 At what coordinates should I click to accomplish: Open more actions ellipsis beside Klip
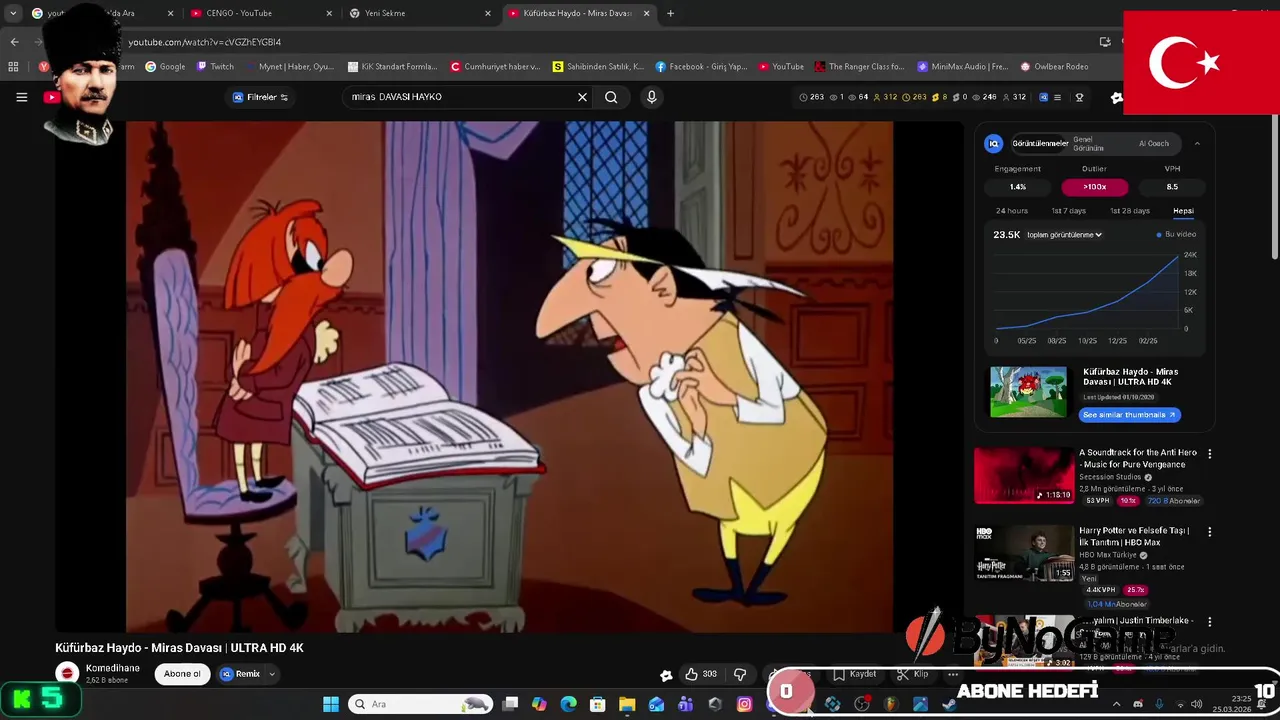953,674
